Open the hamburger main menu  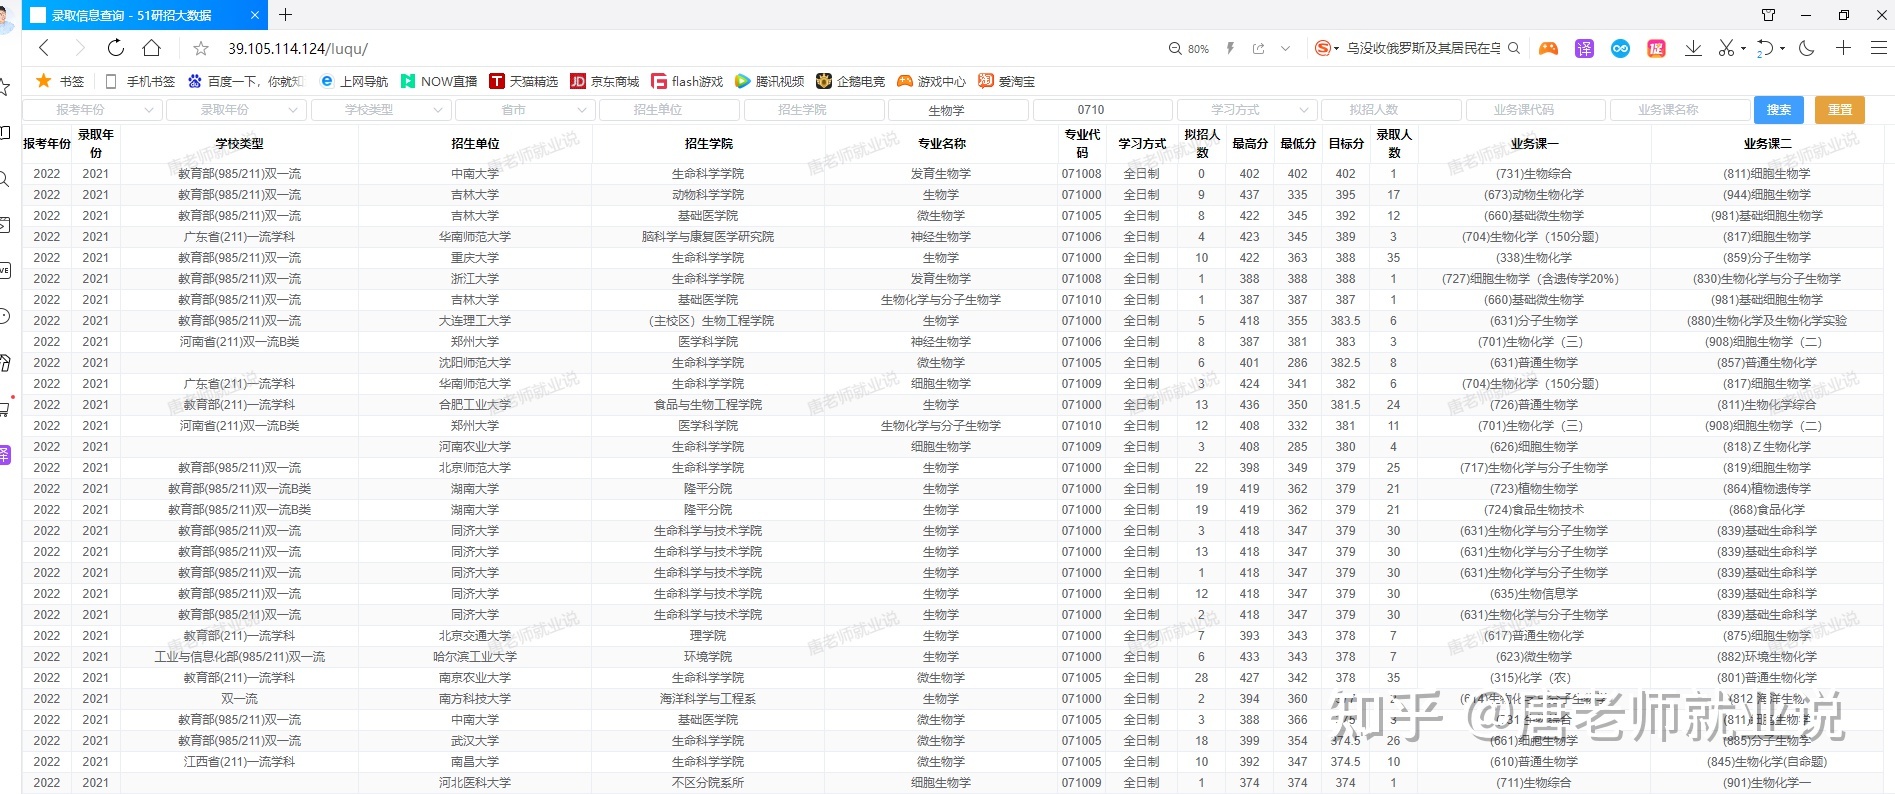click(x=1878, y=48)
